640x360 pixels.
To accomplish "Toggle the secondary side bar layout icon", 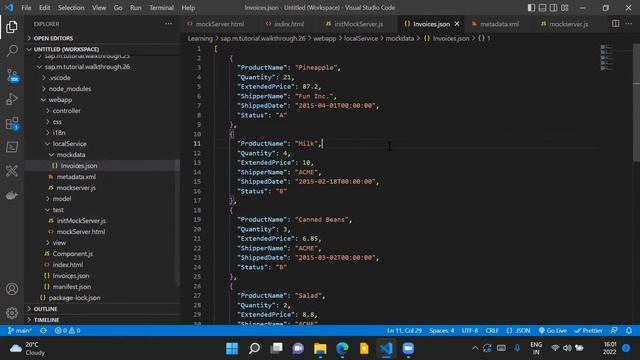I will point(553,8).
